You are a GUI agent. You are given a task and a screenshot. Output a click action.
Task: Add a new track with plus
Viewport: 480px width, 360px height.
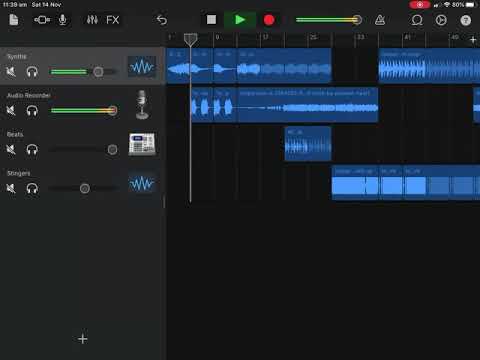pos(83,339)
